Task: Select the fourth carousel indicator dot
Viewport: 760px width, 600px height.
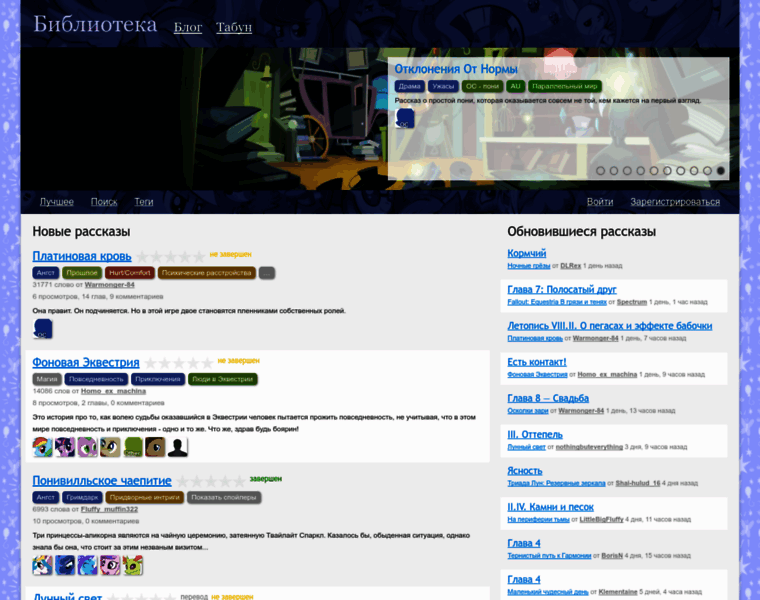Action: click(x=640, y=171)
